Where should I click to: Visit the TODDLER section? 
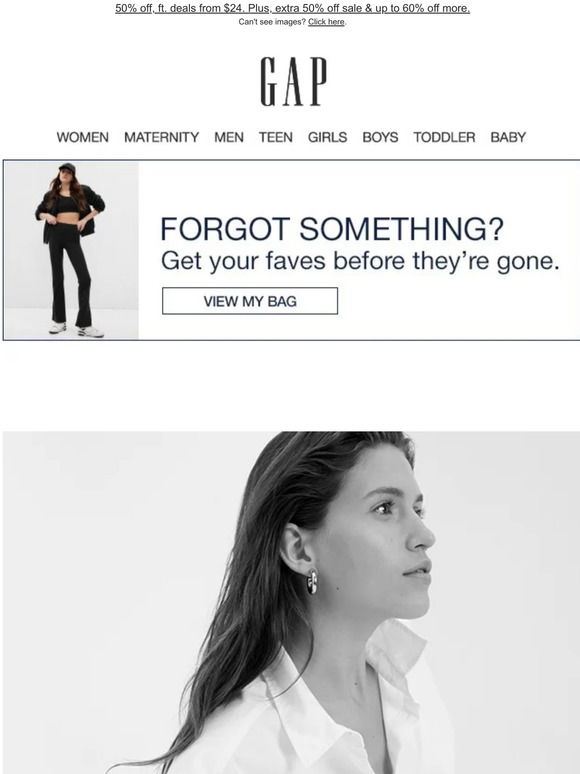(444, 137)
